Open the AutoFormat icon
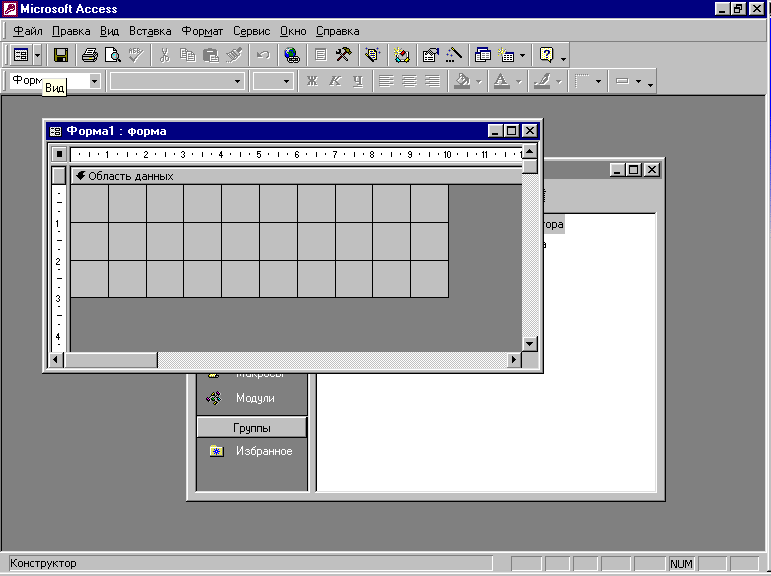771x576 pixels. tap(373, 55)
